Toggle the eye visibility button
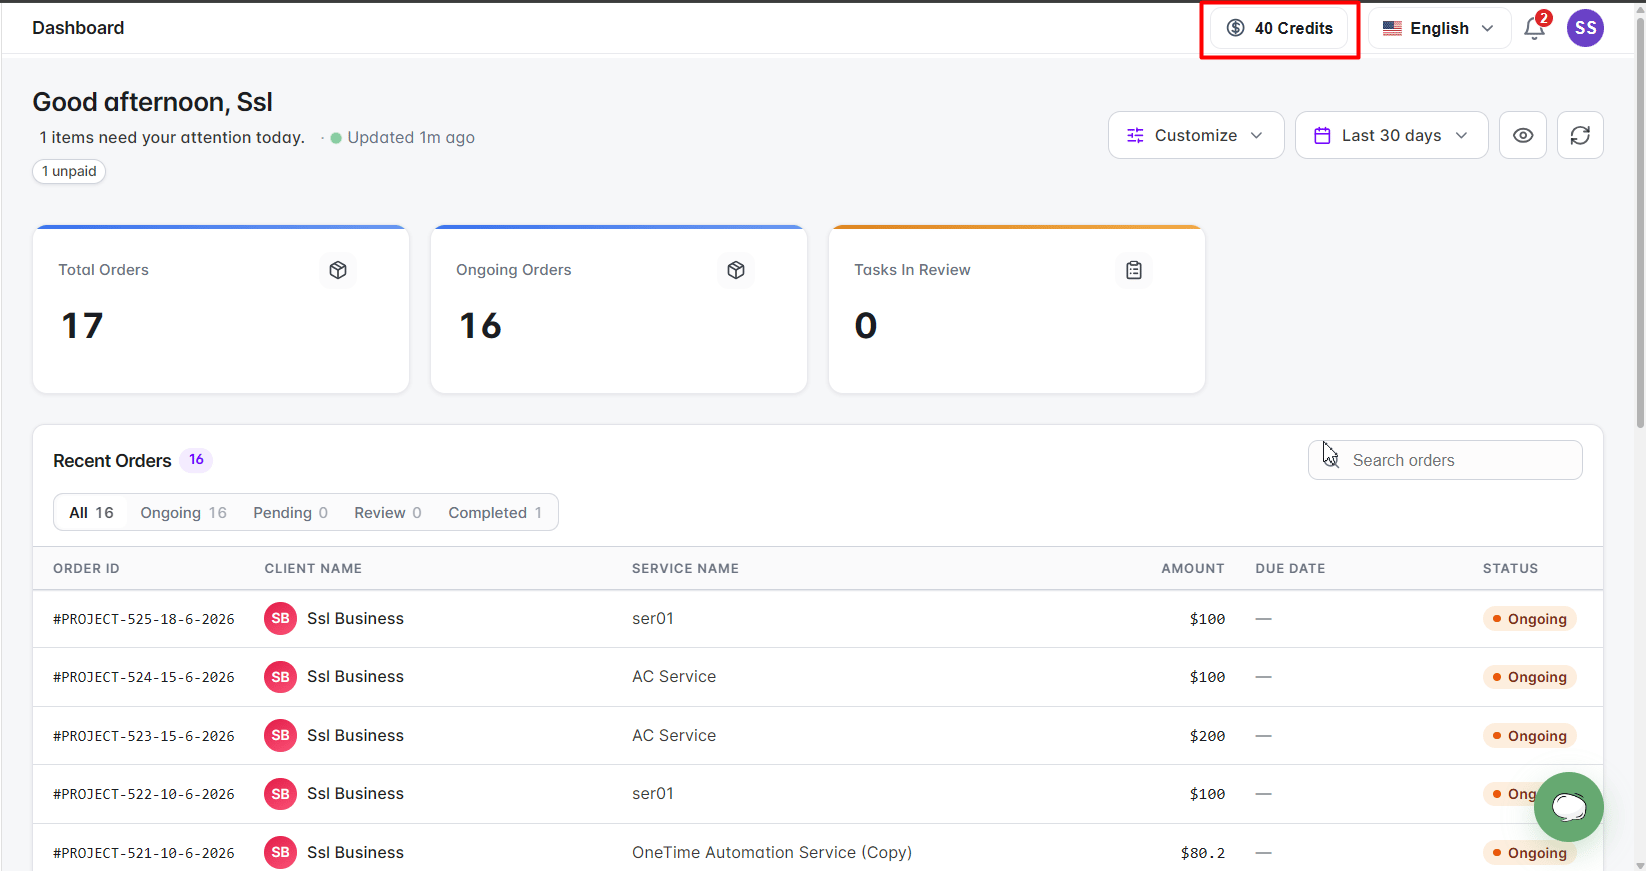 [1523, 135]
